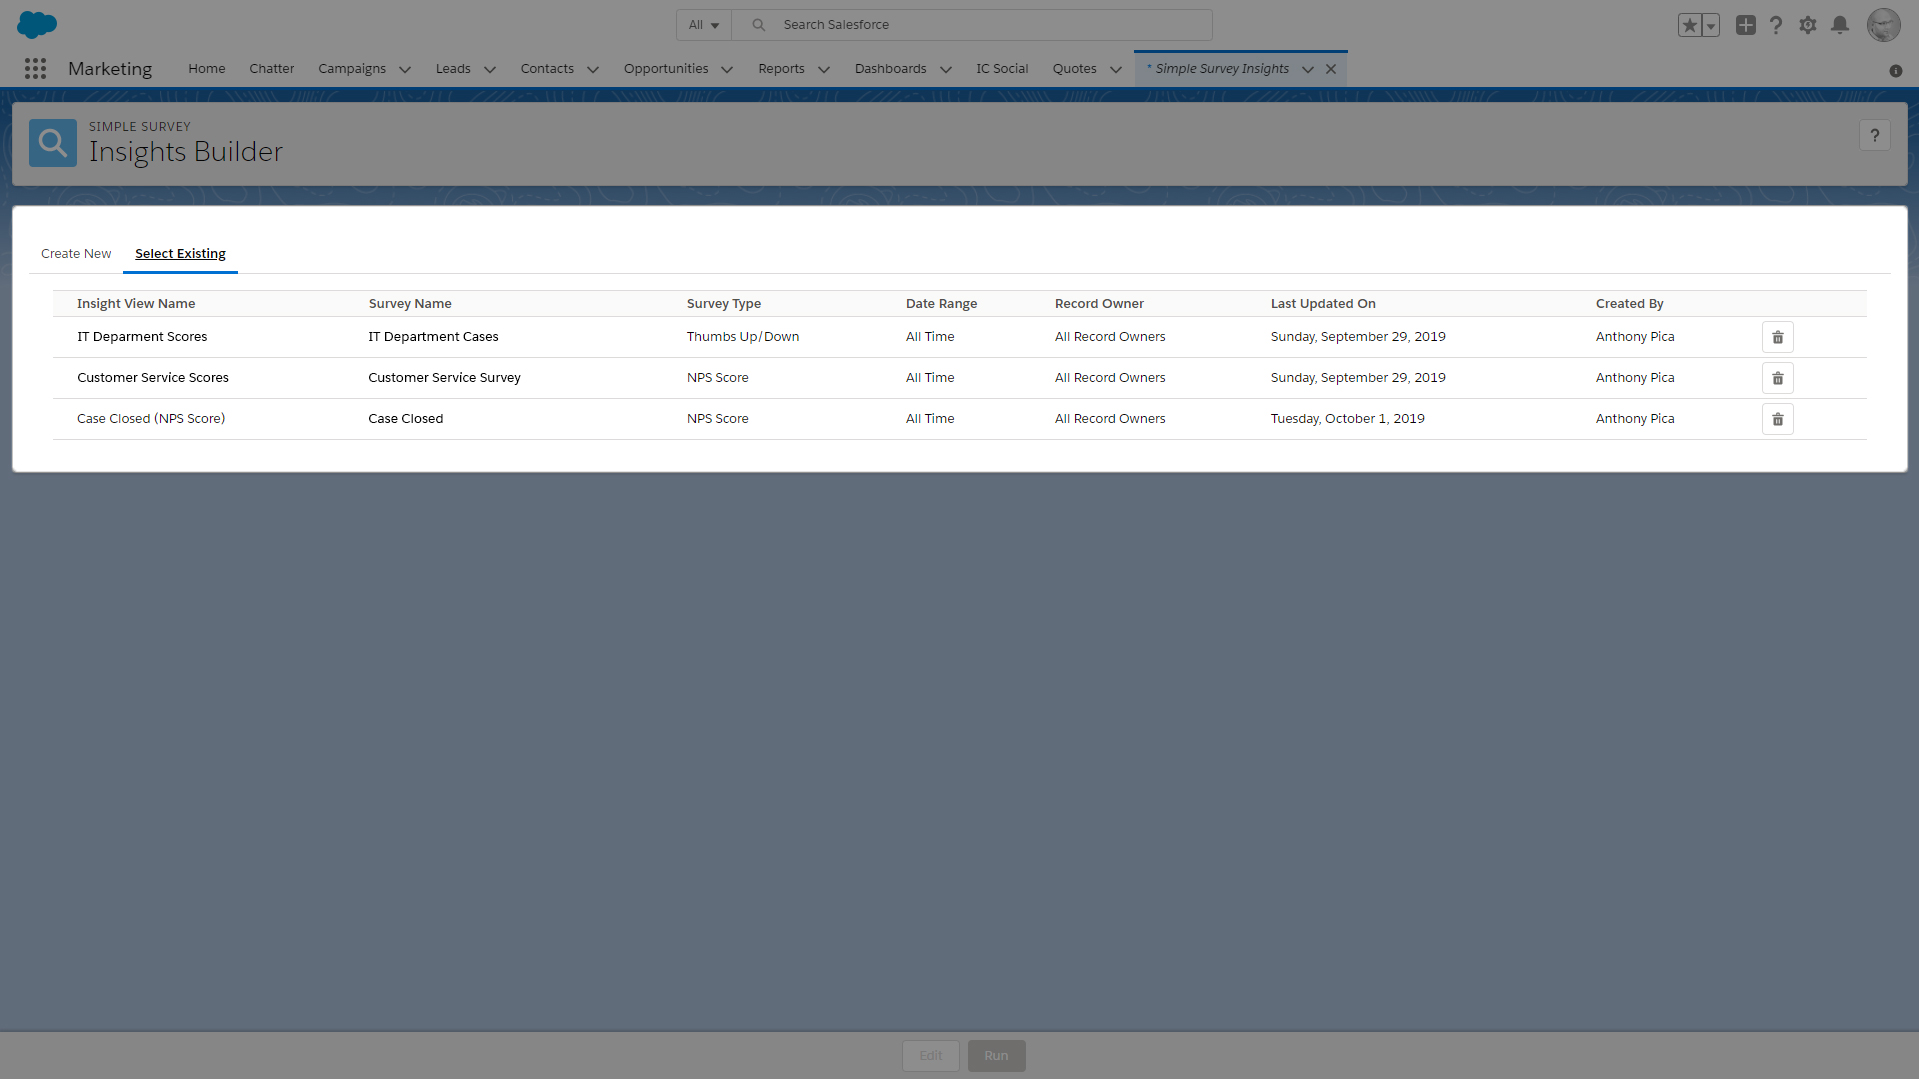Go to the Chatter tab
The image size is (1919, 1079).
[272, 69]
